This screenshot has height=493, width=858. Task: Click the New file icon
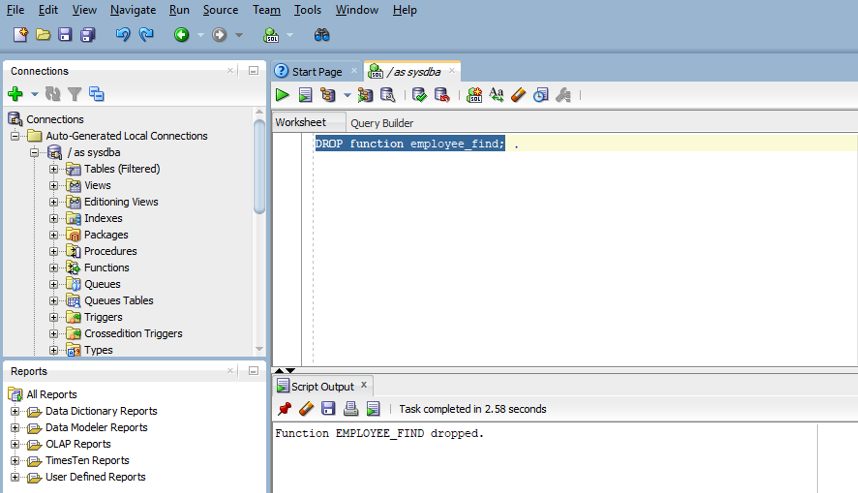[x=20, y=35]
